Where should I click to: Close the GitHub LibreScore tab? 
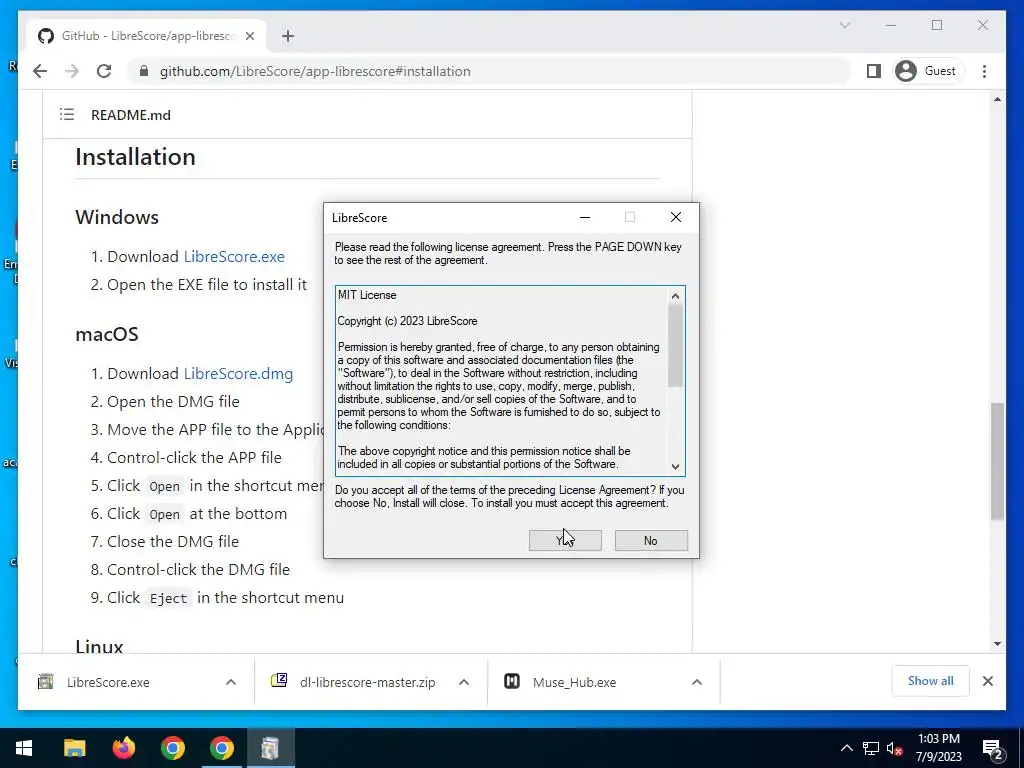click(x=249, y=36)
